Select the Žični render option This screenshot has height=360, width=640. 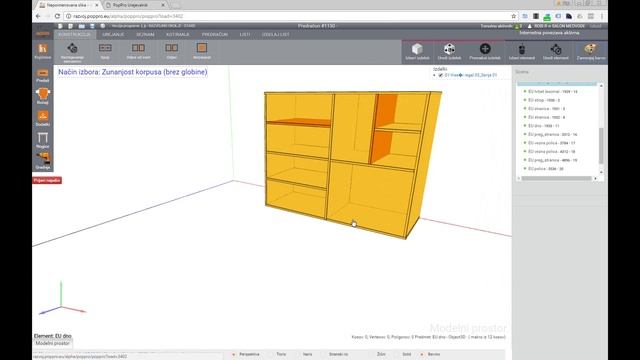click(381, 354)
